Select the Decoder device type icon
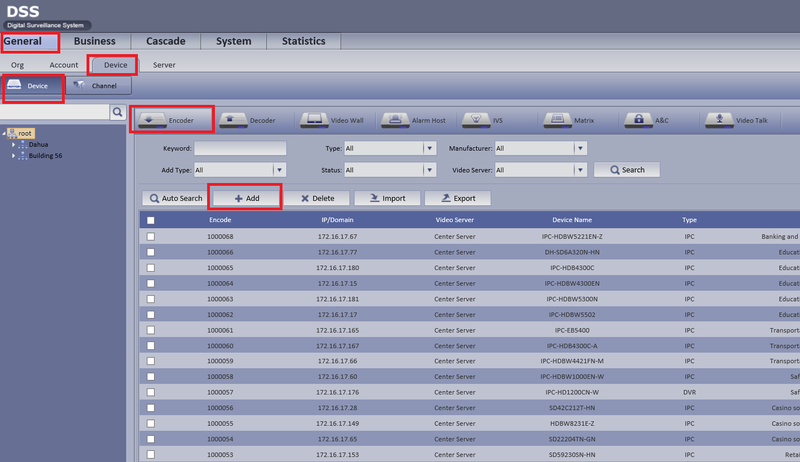Viewport: 800px width, 462px height. click(233, 120)
